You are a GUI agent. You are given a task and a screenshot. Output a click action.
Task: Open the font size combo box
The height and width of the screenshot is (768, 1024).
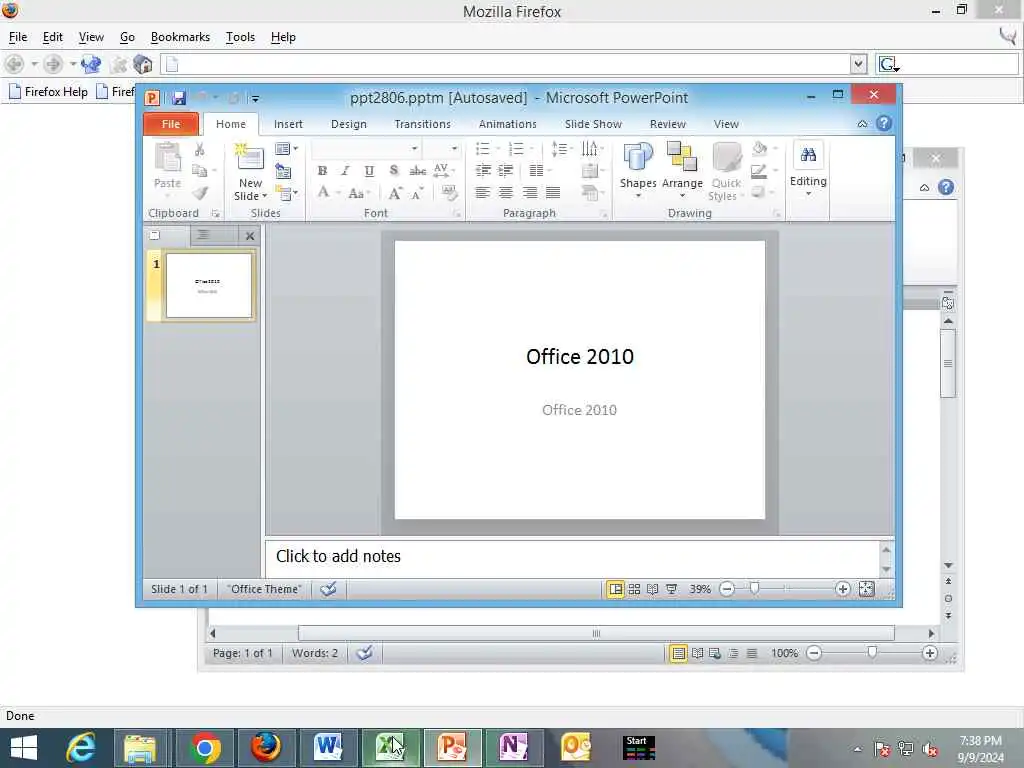(x=441, y=149)
